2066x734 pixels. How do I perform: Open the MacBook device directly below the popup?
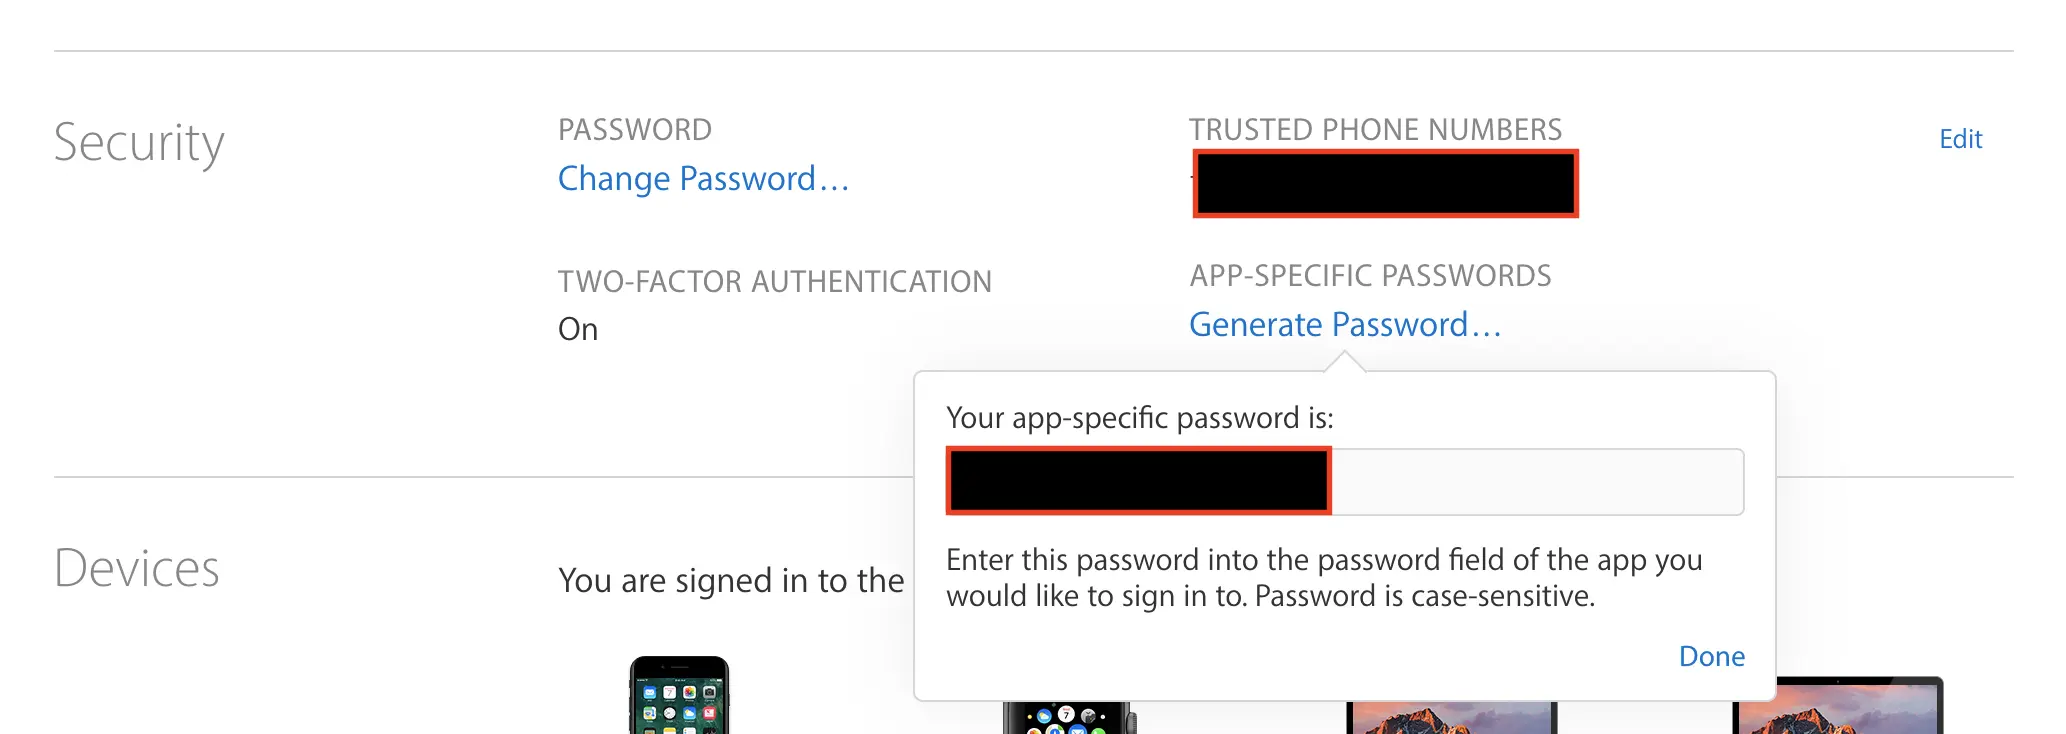pos(1451,718)
